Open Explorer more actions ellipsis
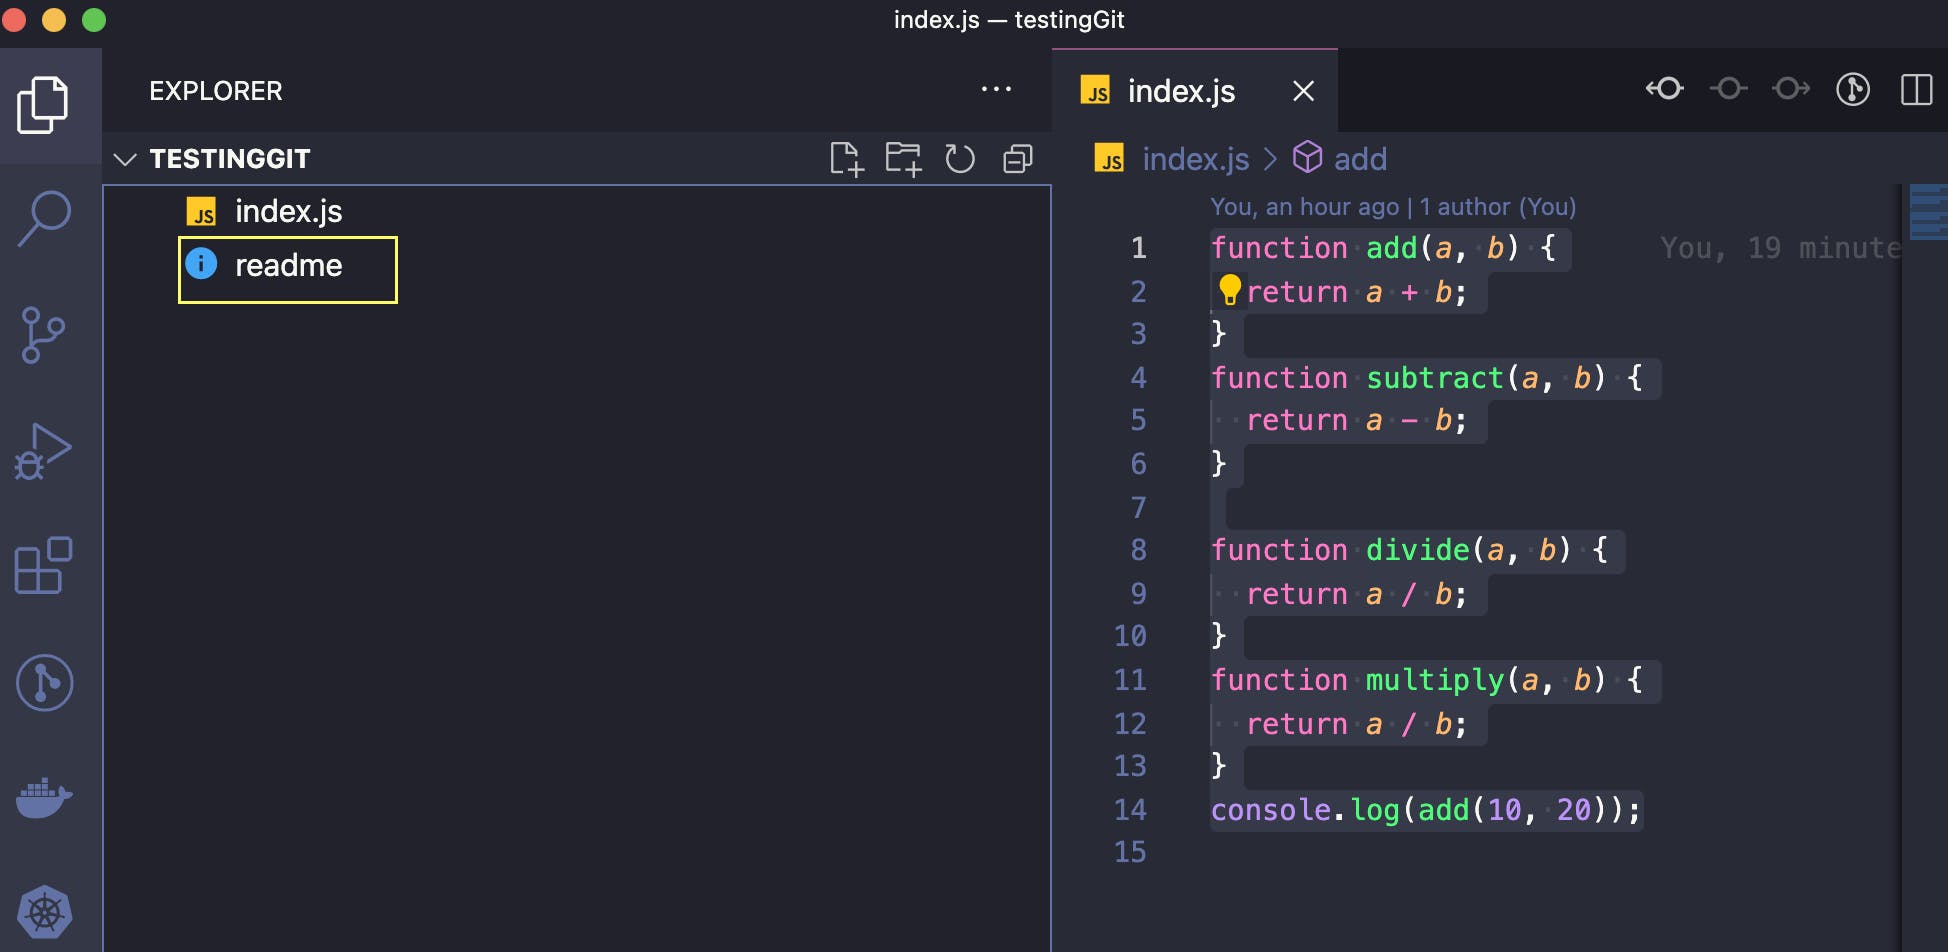 (996, 90)
